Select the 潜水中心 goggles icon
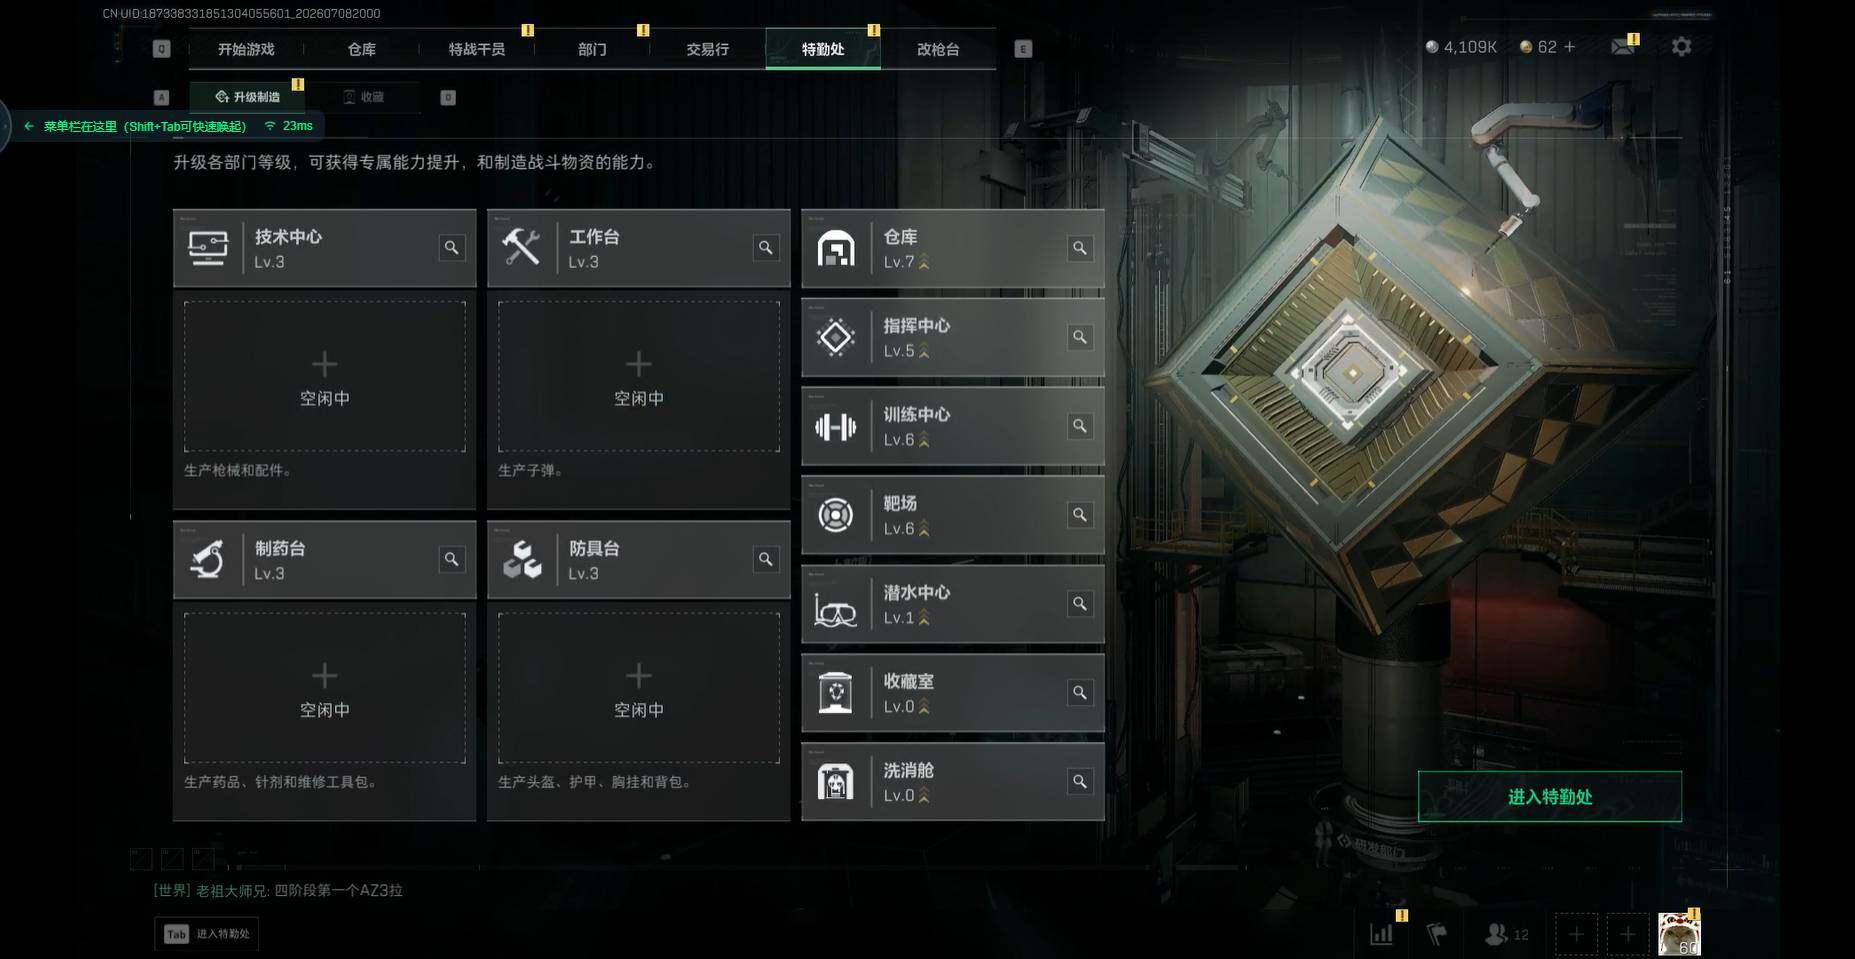The height and width of the screenshot is (959, 1855). (836, 605)
